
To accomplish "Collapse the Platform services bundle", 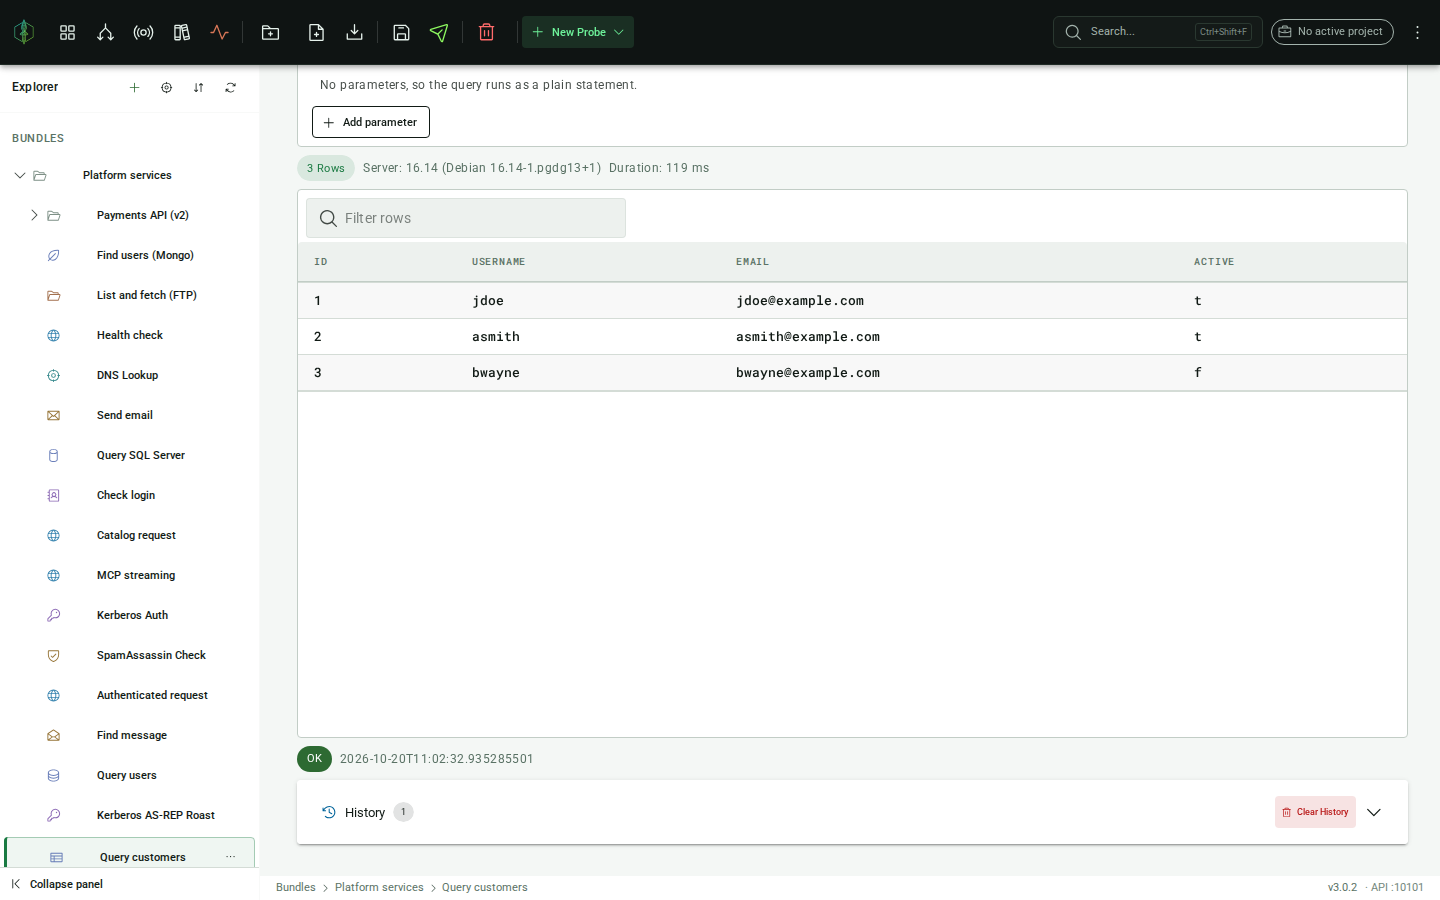I will pyautogui.click(x=19, y=175).
